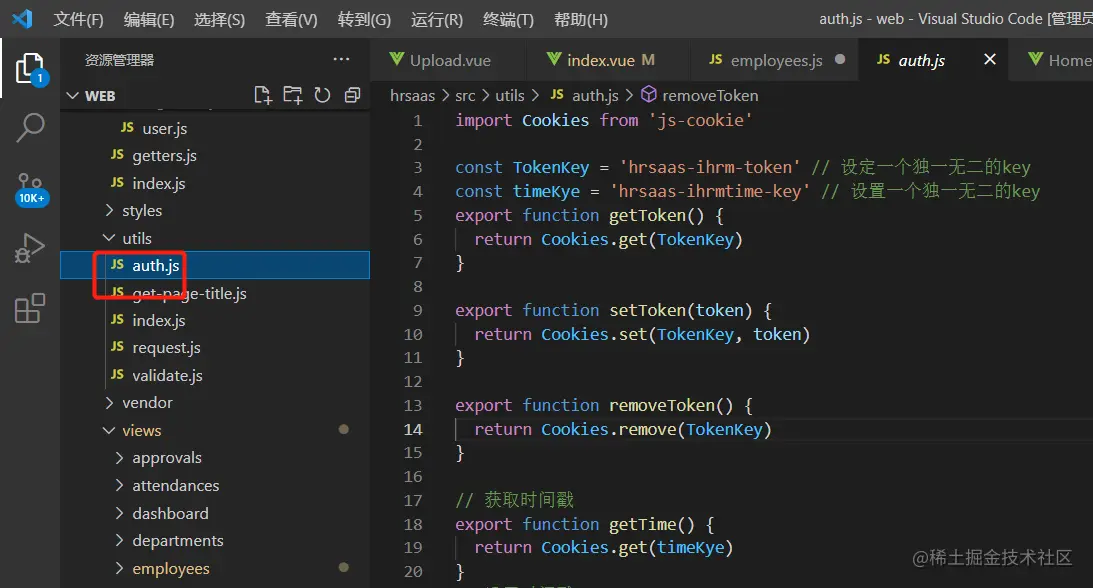Expand the dashboard folder
Viewport: 1093px width, 588px height.
click(119, 513)
